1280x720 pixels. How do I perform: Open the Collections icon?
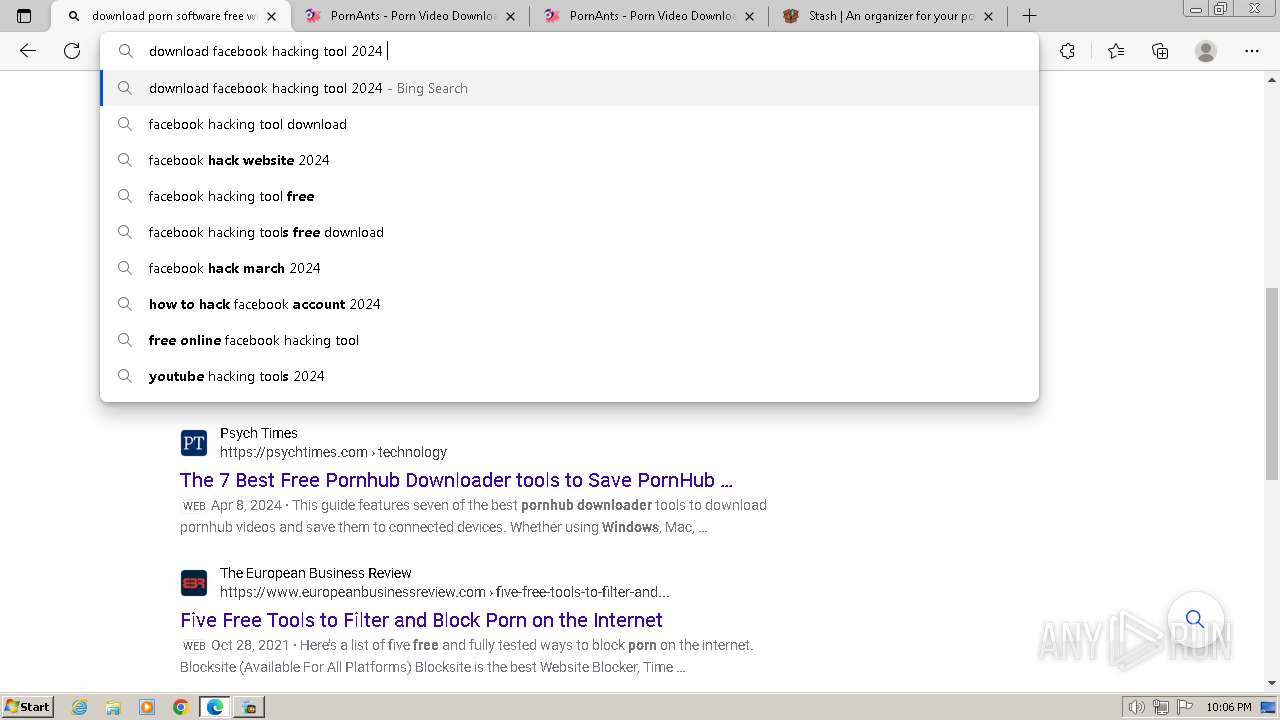(x=1160, y=51)
